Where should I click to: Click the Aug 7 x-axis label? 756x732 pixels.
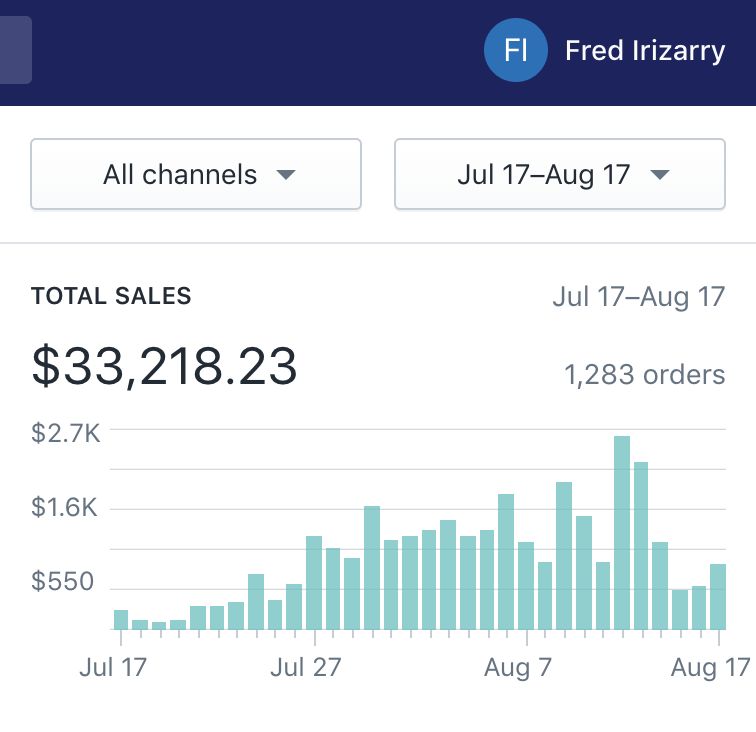coord(518,668)
